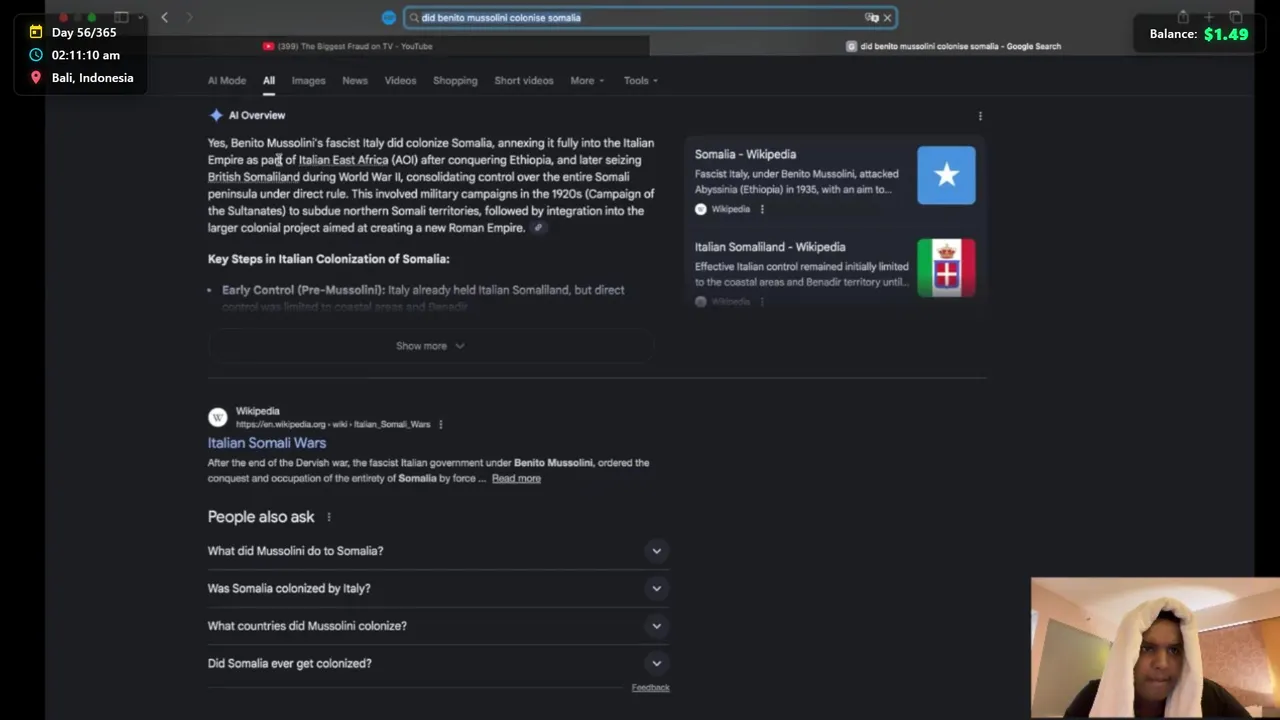Image resolution: width=1280 pixels, height=720 pixels.
Task: Open the Shopping results tab
Action: 455,81
